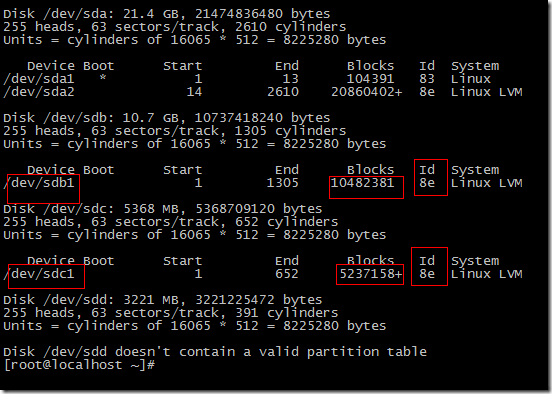Click 'Linux LVM' on the /dev/sda2 row
Viewport: 552px width, 394px height.
click(487, 92)
